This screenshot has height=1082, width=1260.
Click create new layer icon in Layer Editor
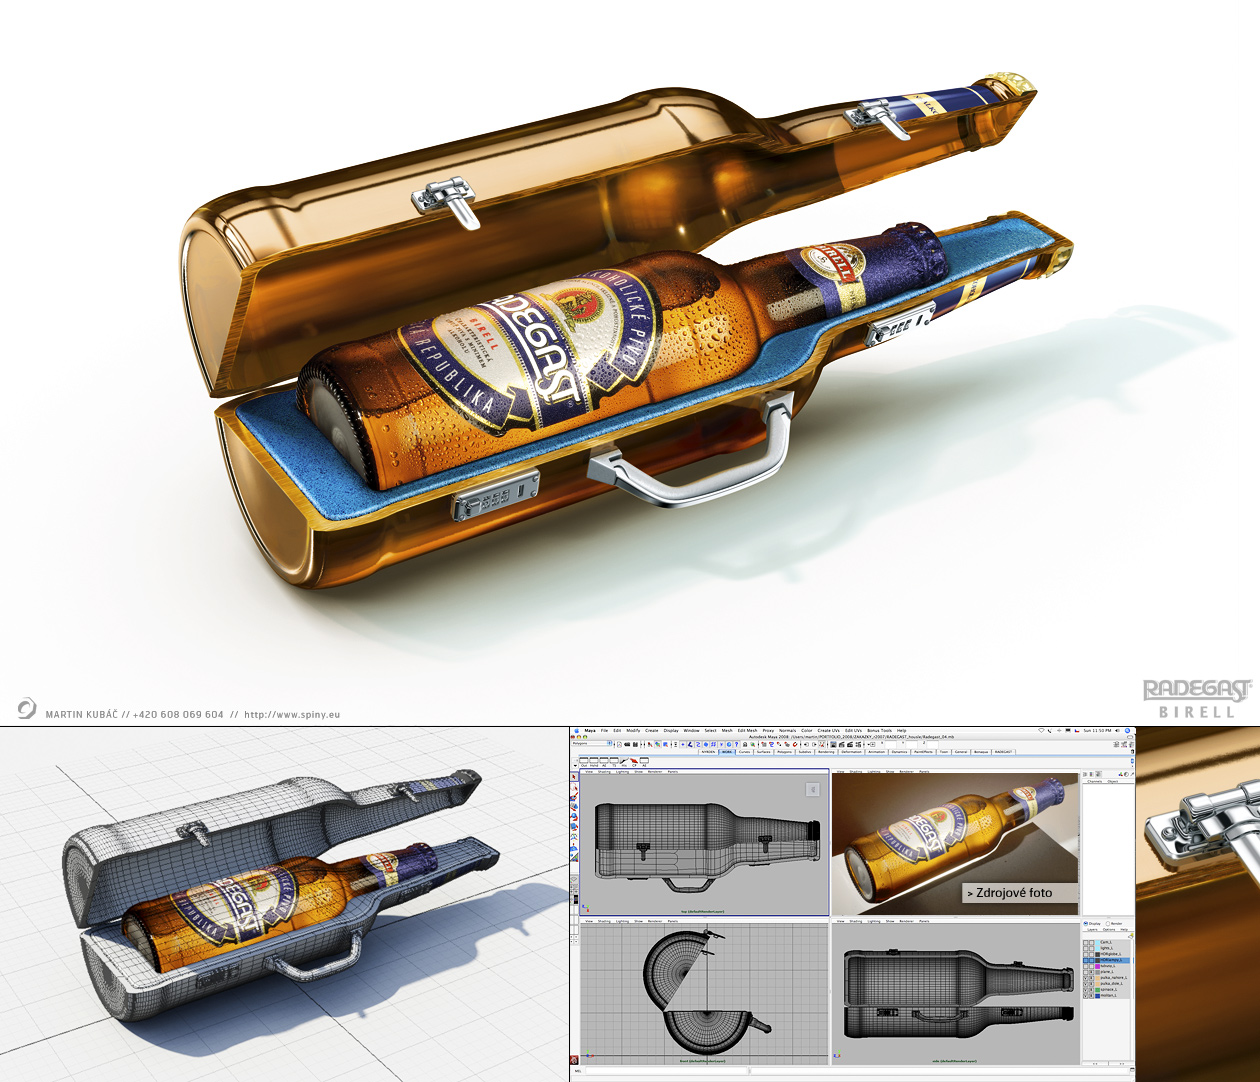point(1131,936)
